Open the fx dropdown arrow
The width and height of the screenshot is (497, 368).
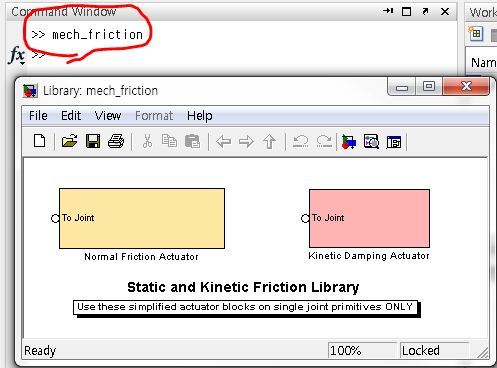click(x=22, y=63)
